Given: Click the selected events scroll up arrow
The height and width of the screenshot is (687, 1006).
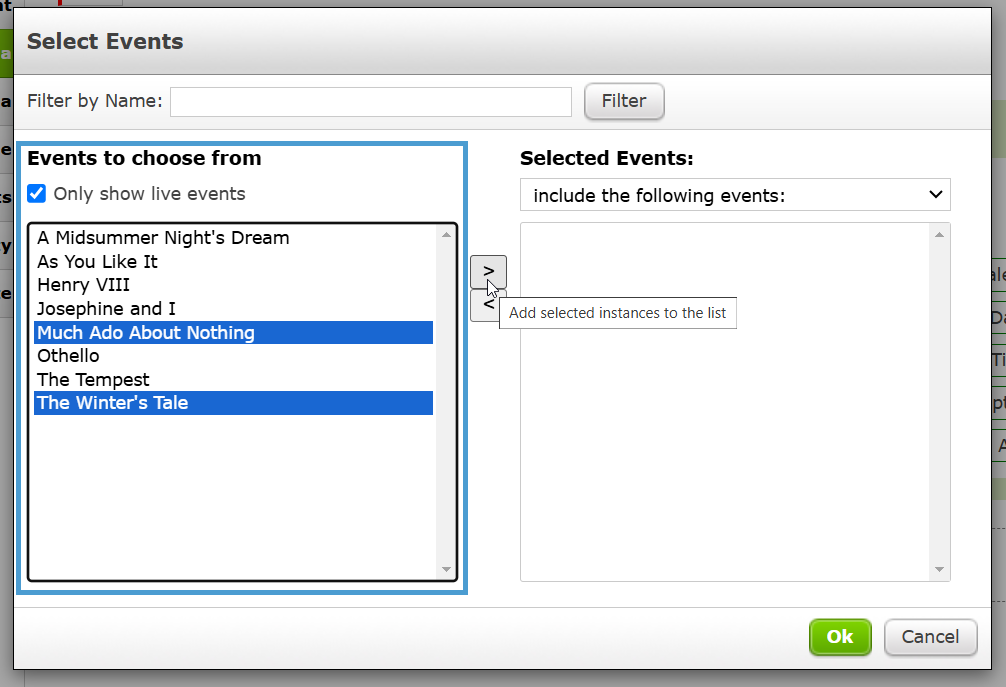Looking at the screenshot, I should pyautogui.click(x=939, y=235).
